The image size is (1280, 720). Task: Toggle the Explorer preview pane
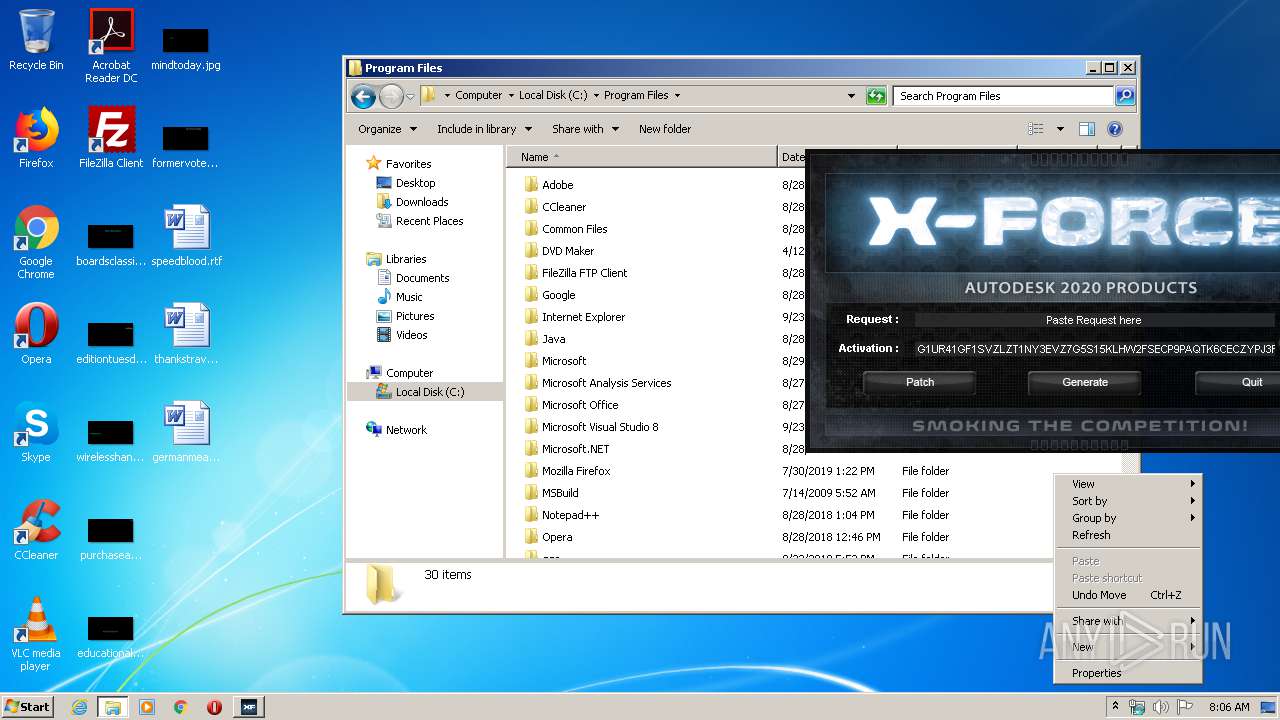[1087, 129]
